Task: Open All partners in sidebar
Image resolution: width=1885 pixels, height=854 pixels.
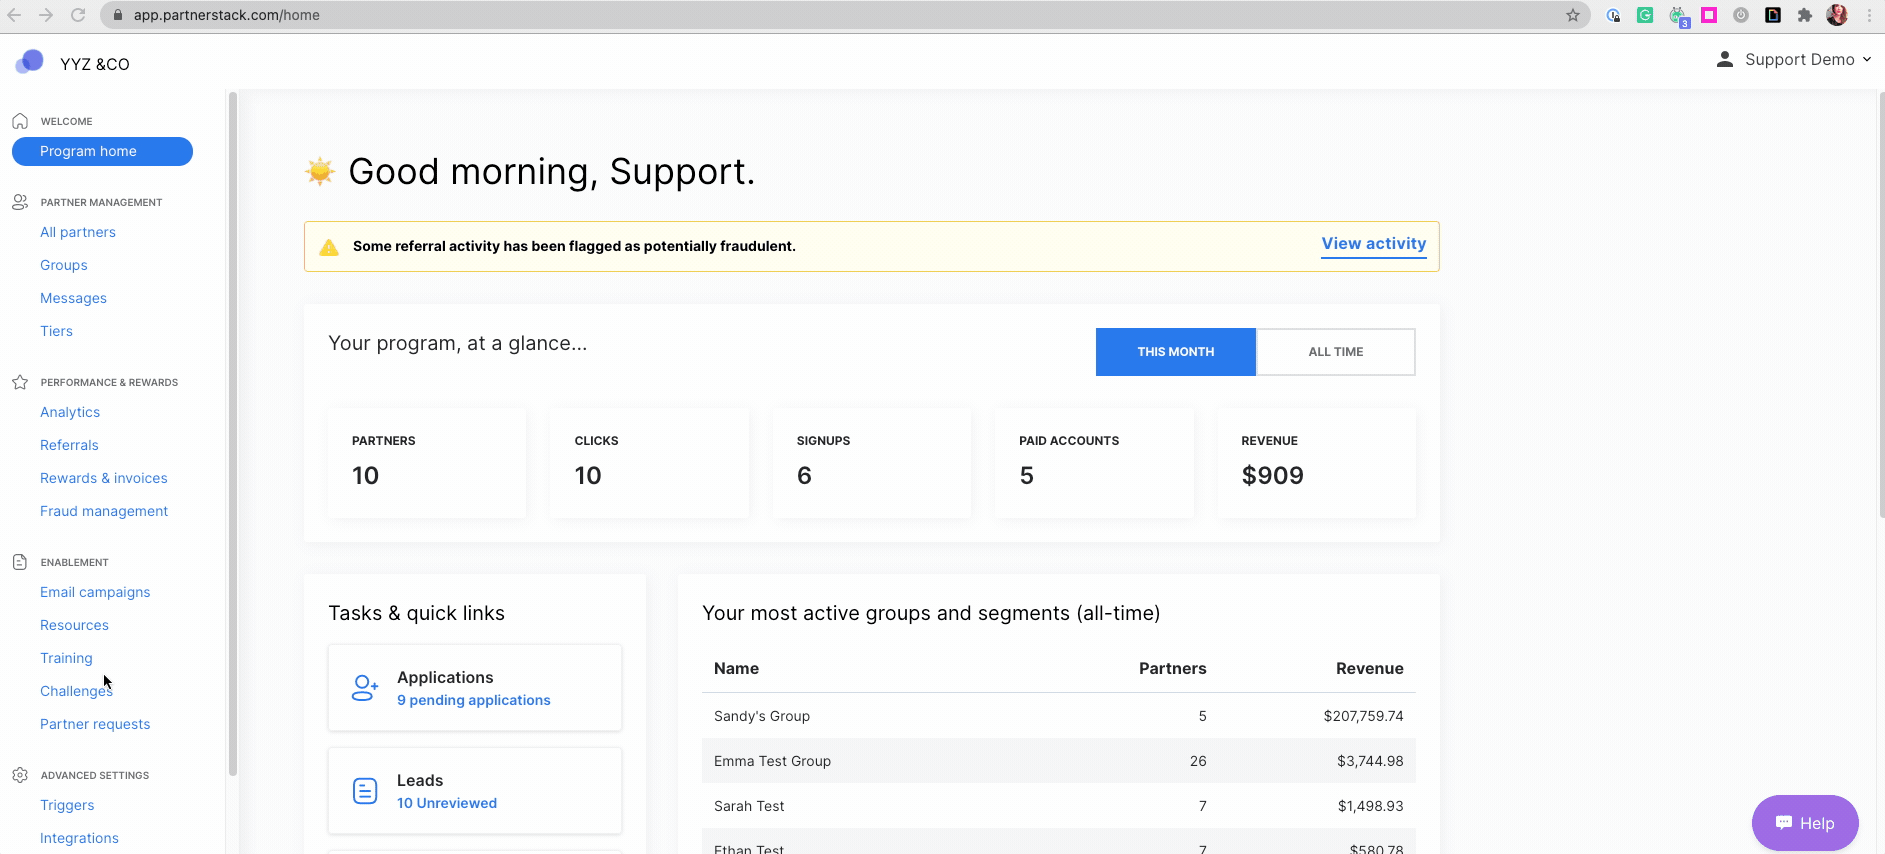Action: [x=78, y=232]
